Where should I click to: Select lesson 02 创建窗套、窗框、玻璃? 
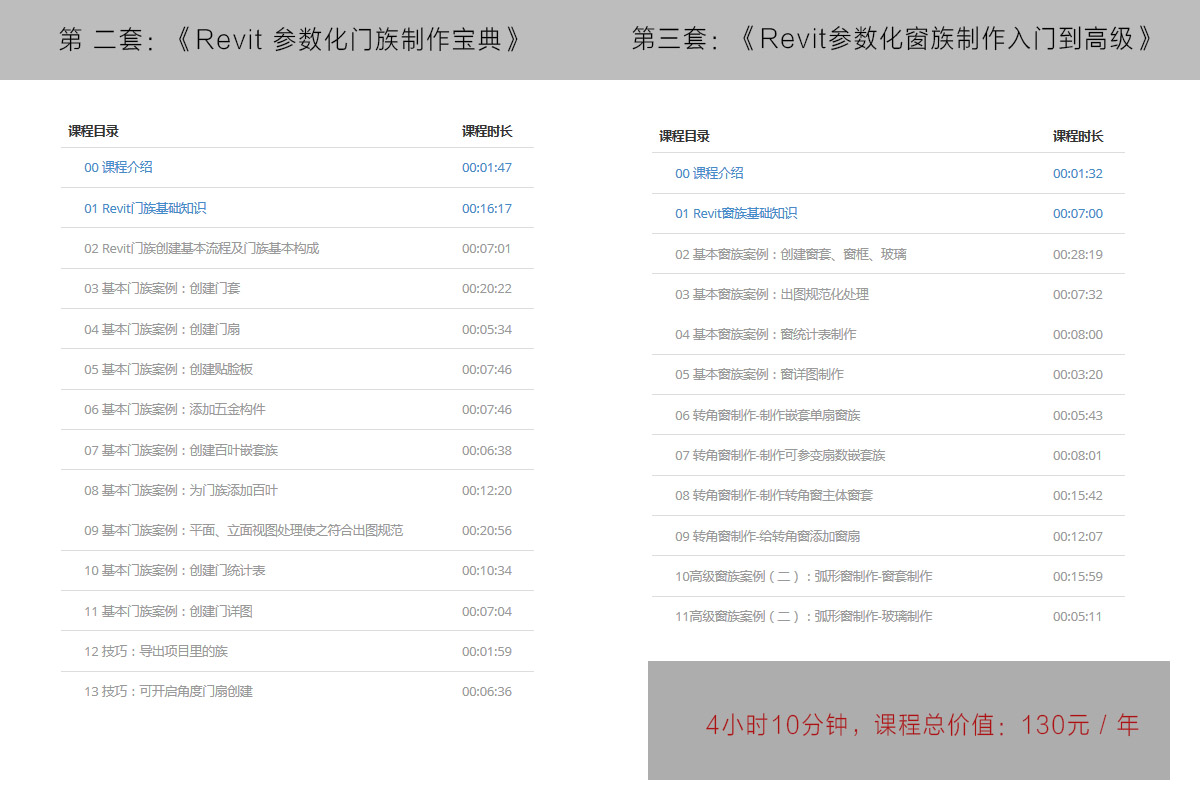791,254
